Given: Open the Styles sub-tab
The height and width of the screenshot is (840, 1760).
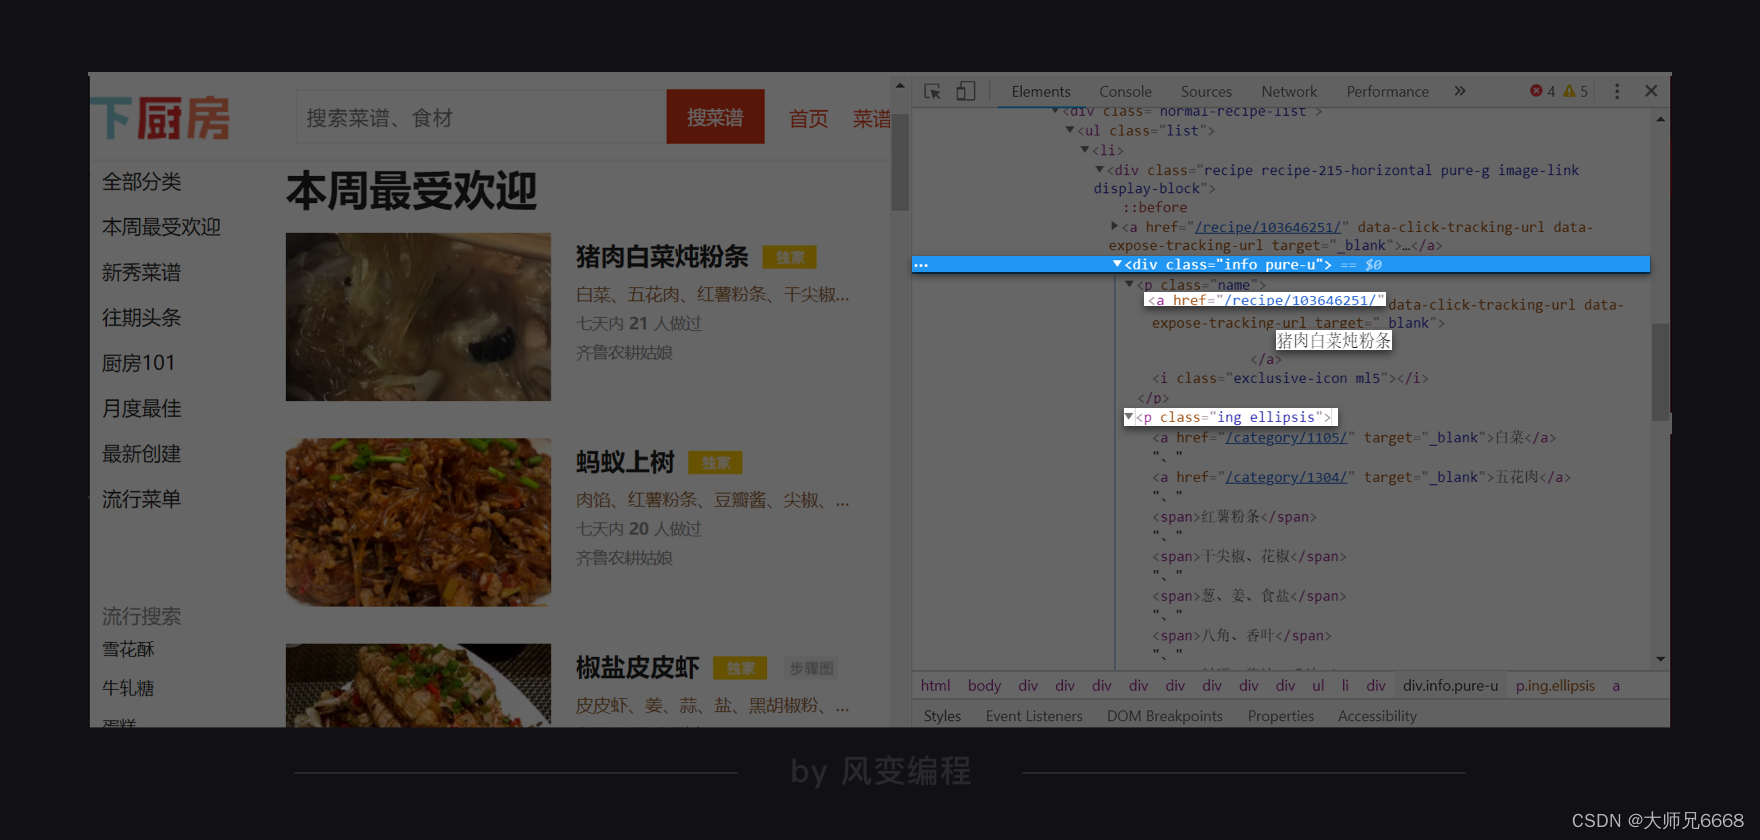Looking at the screenshot, I should point(942,716).
